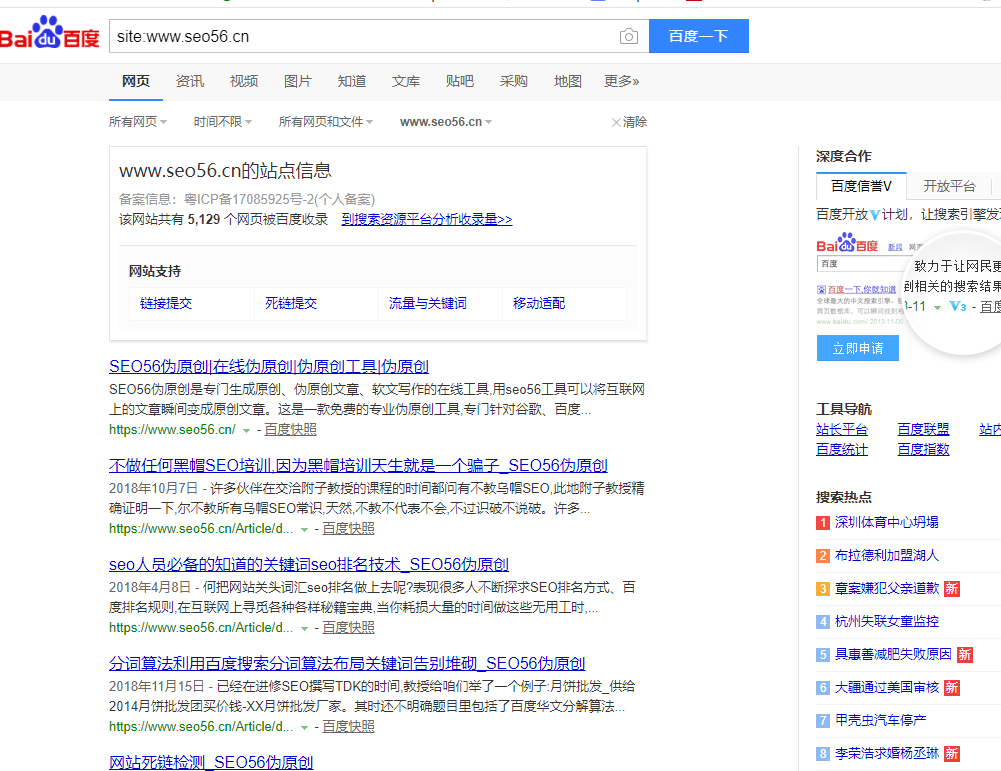Open 百度快照 under 黑帽SEO培训 result
The image size is (1001, 771).
pos(349,528)
